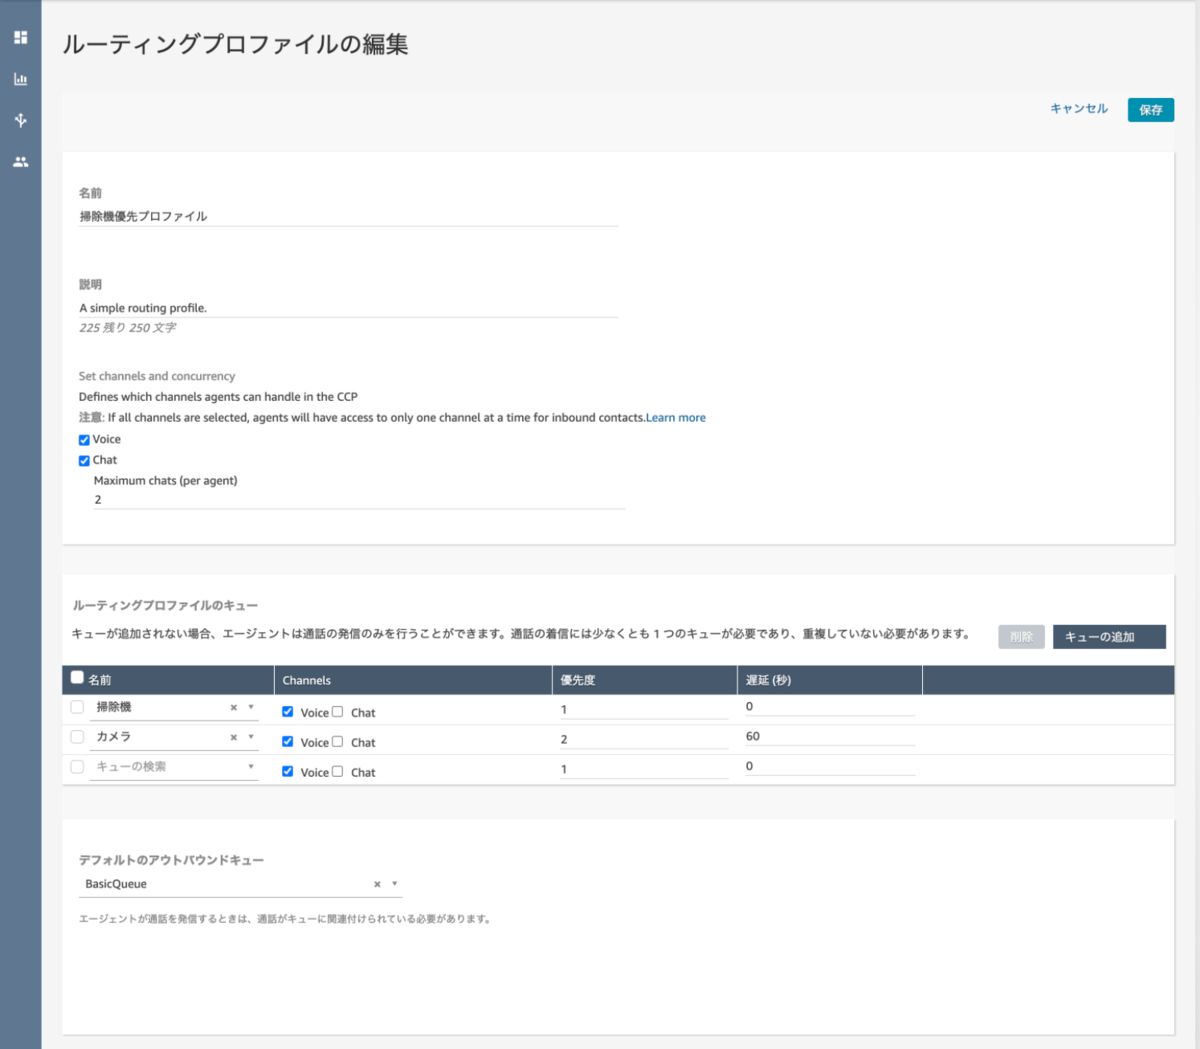The image size is (1200, 1049).
Task: Open the metrics and analytics sidebar icon
Action: pos(20,79)
